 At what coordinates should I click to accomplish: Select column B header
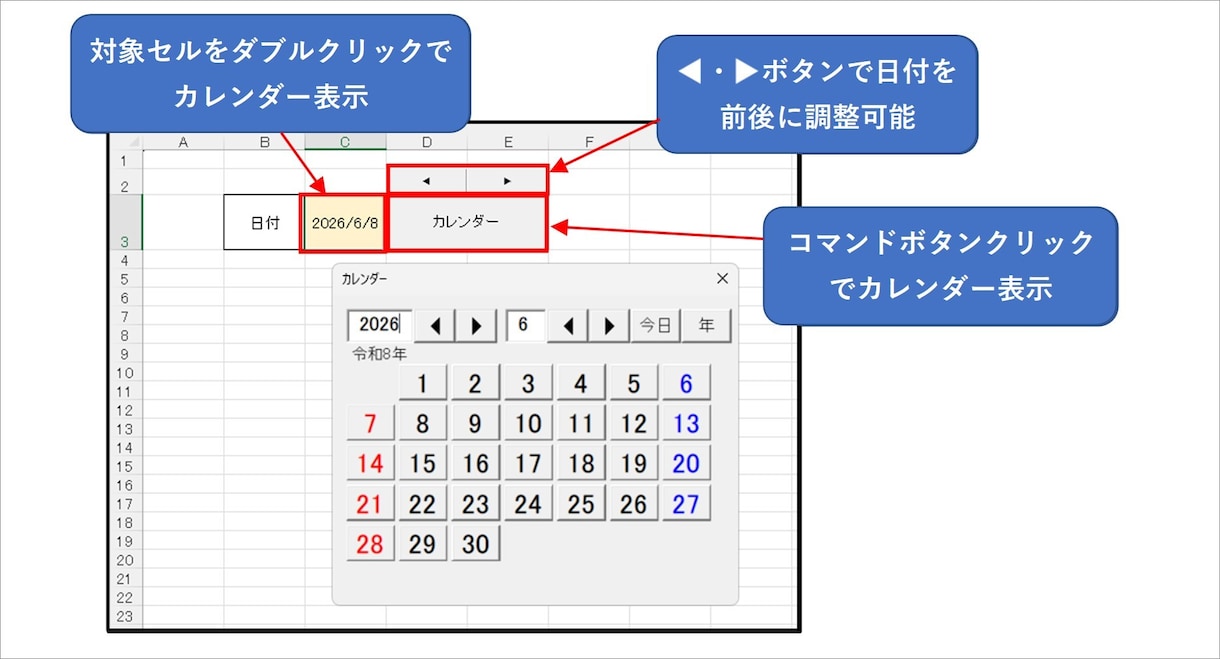pyautogui.click(x=264, y=142)
